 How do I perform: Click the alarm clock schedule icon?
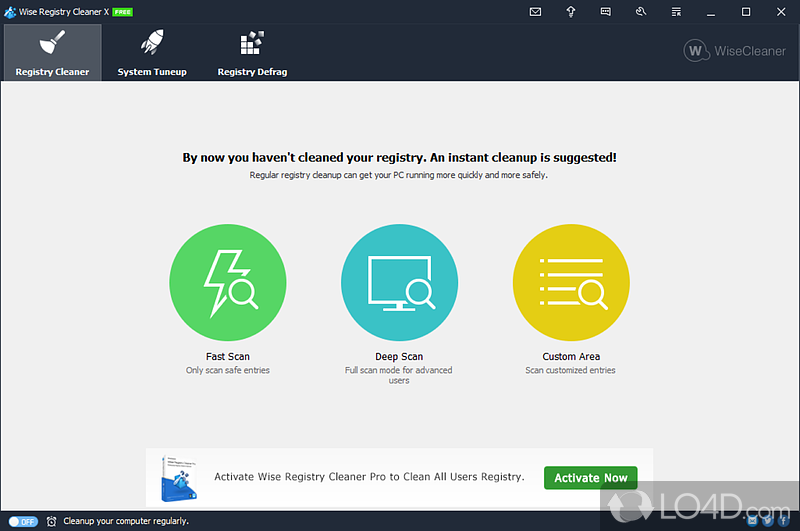[52, 521]
